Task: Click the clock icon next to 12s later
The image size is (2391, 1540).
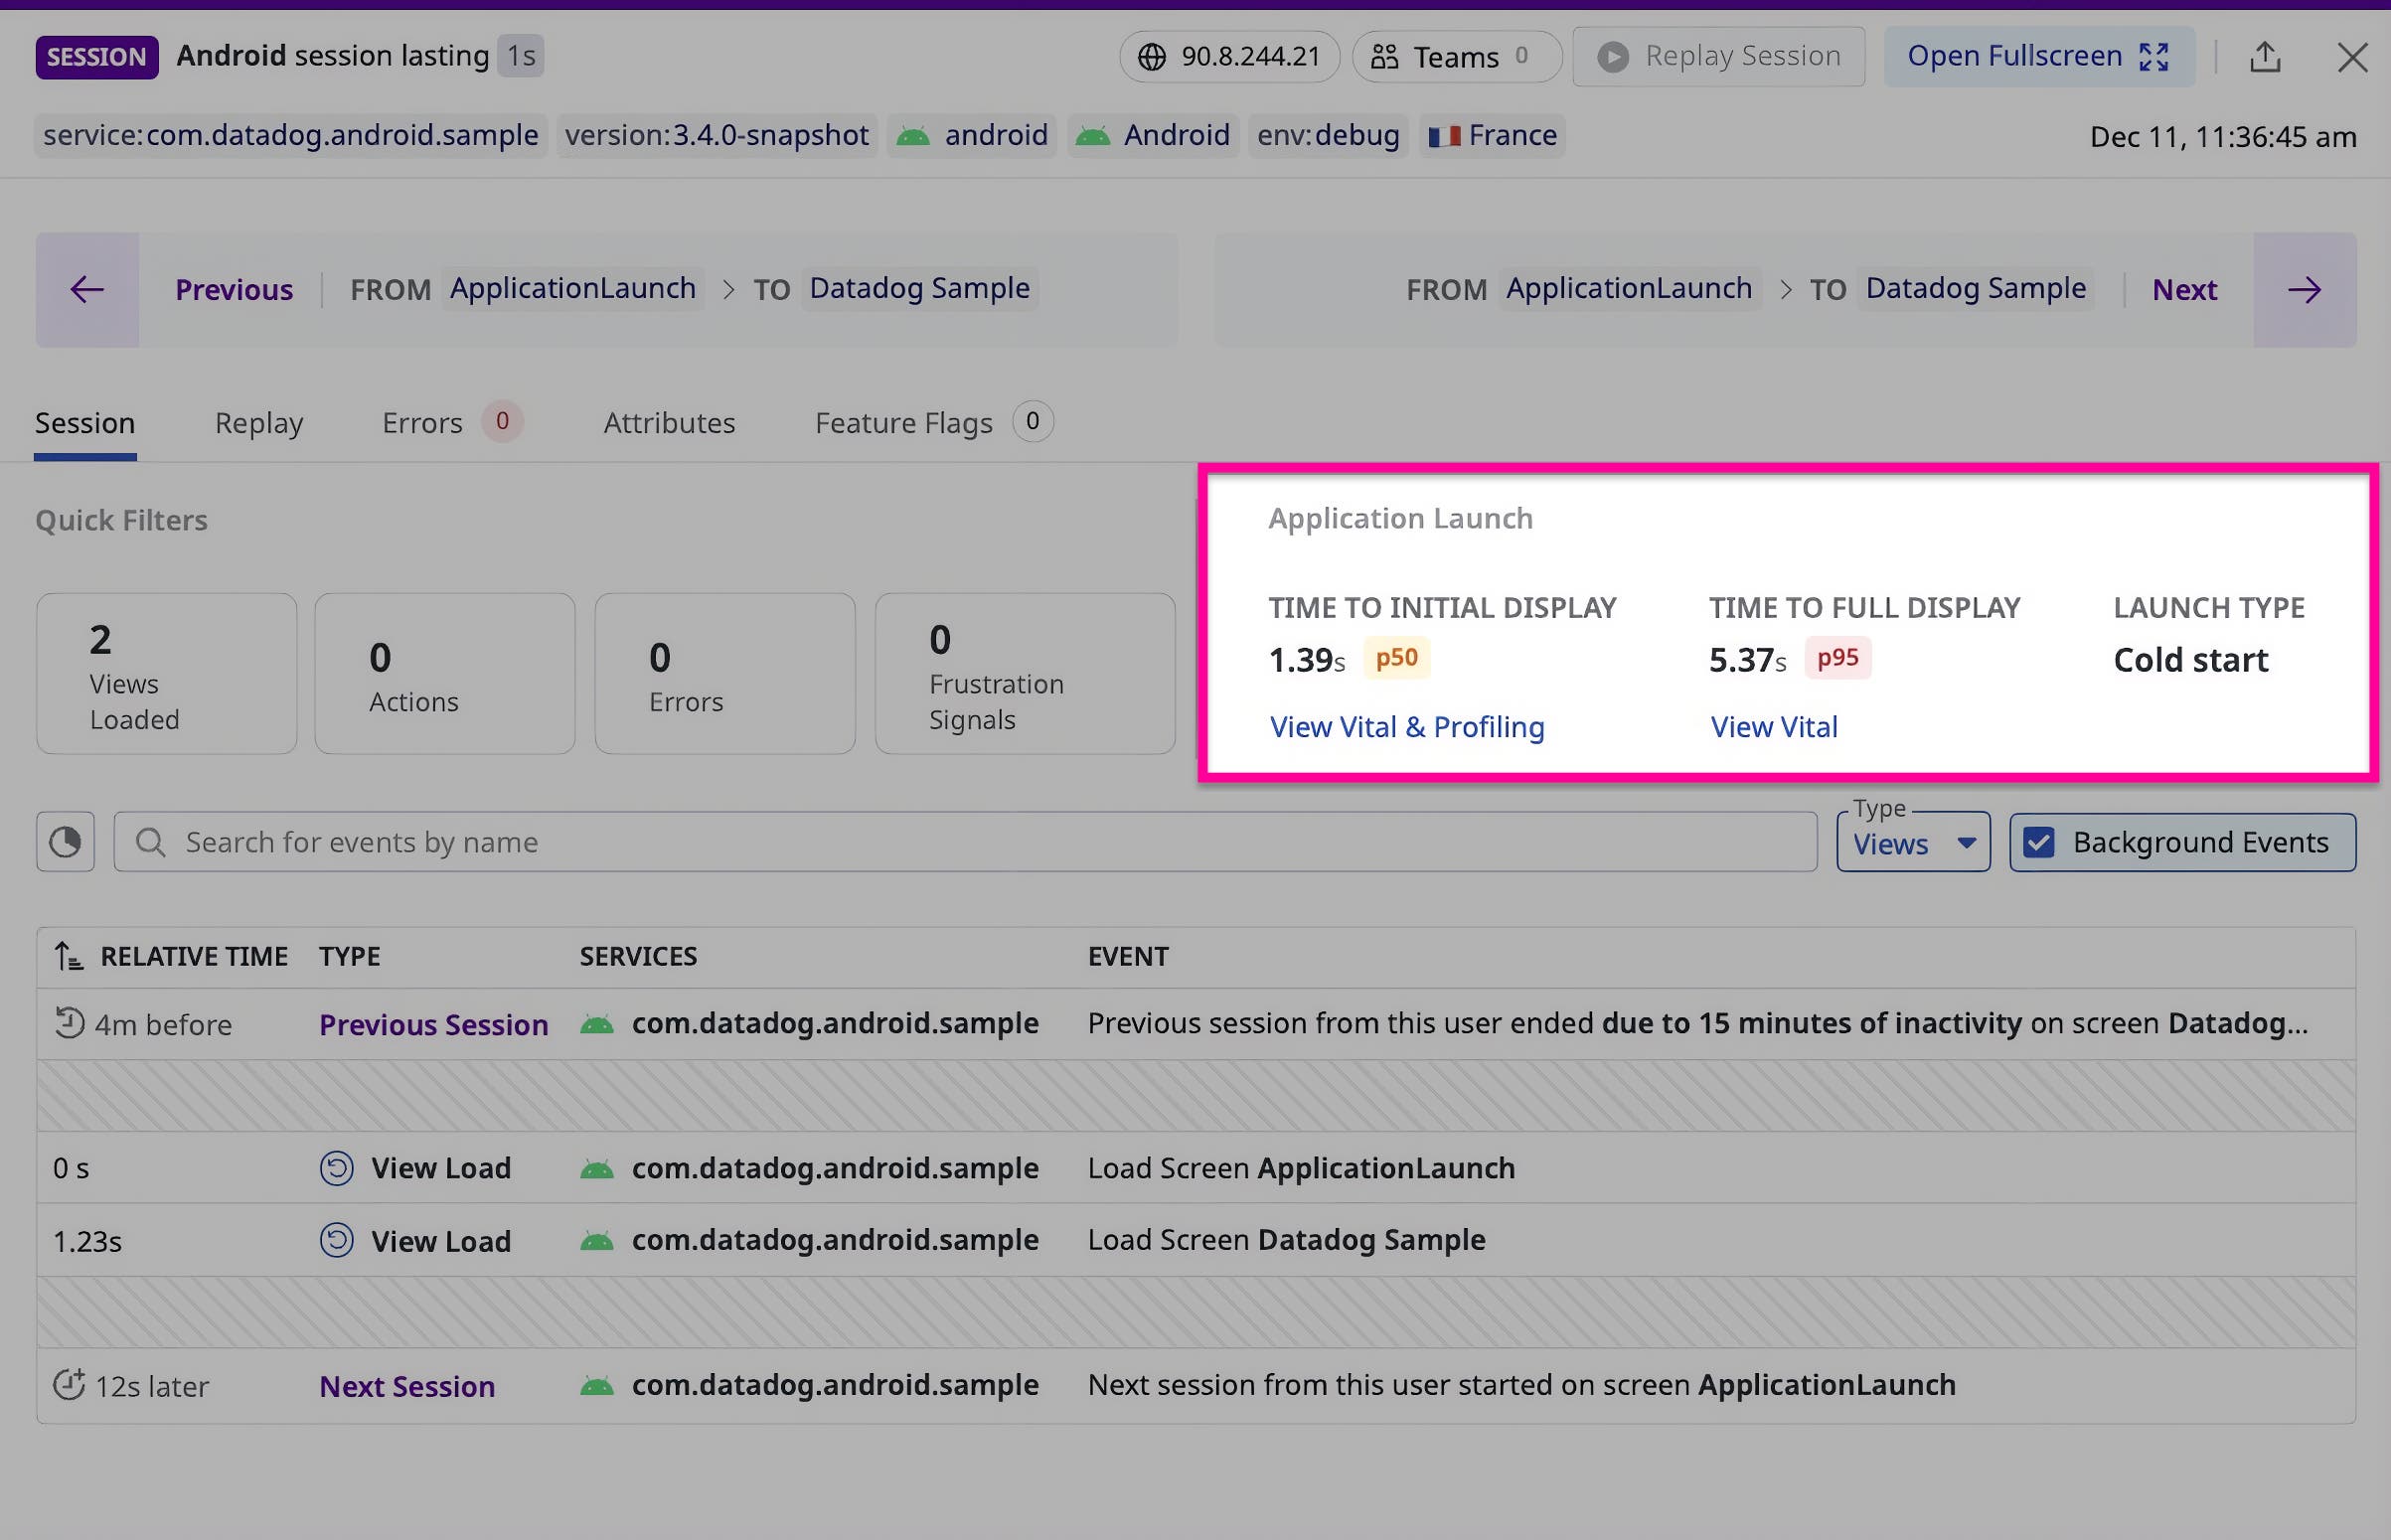Action: [66, 1385]
